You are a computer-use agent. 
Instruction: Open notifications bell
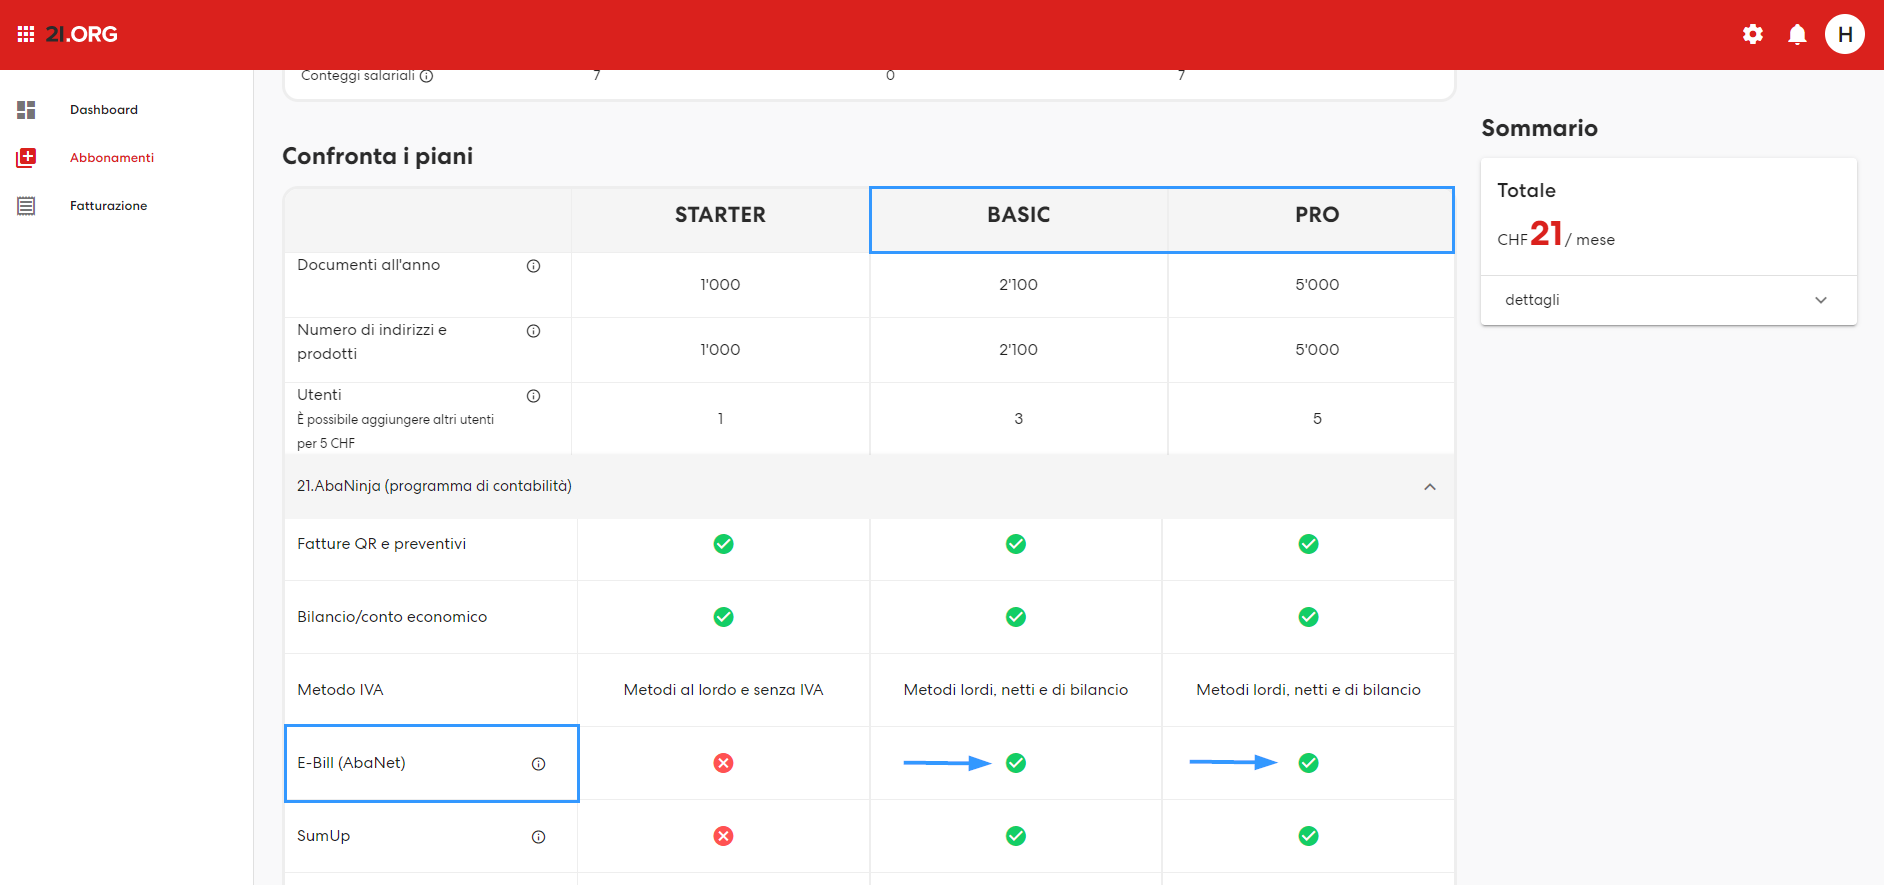[1797, 34]
